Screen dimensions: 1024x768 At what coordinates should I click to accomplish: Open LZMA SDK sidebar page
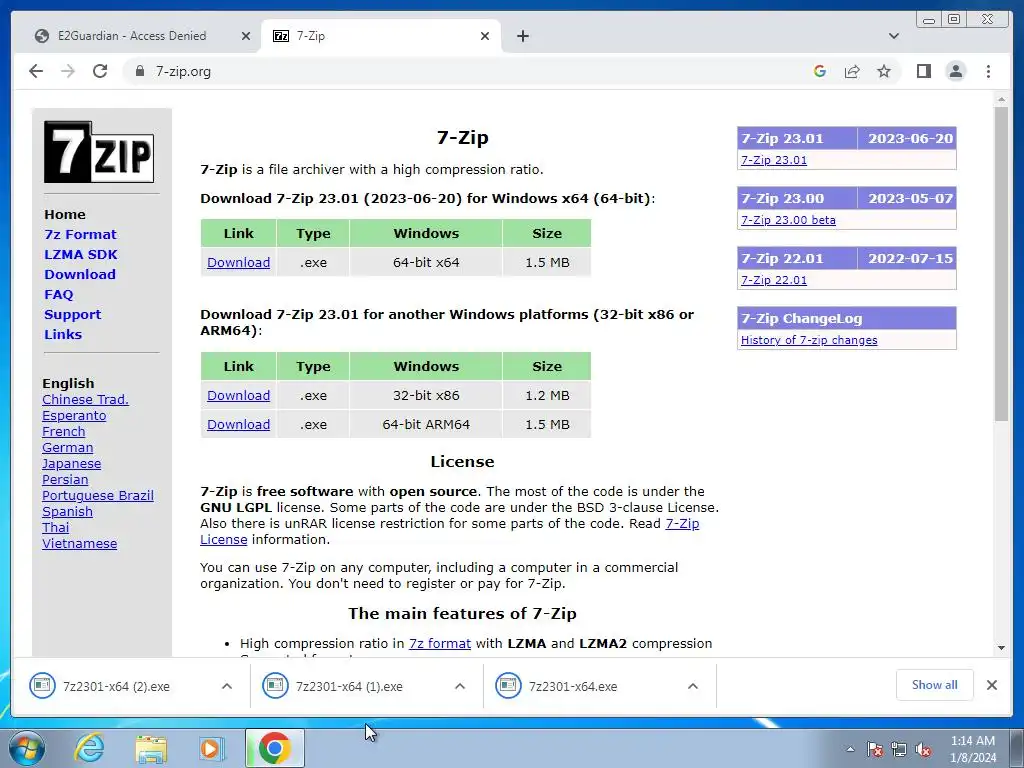[81, 255]
